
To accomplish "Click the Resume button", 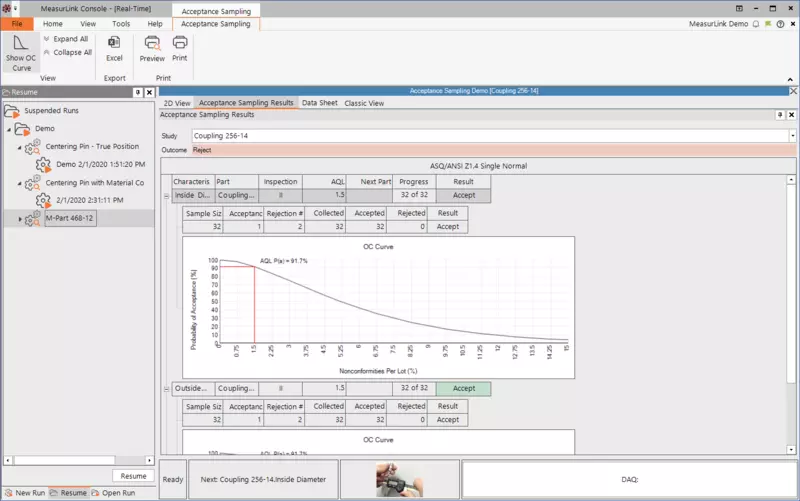I will pos(133,475).
